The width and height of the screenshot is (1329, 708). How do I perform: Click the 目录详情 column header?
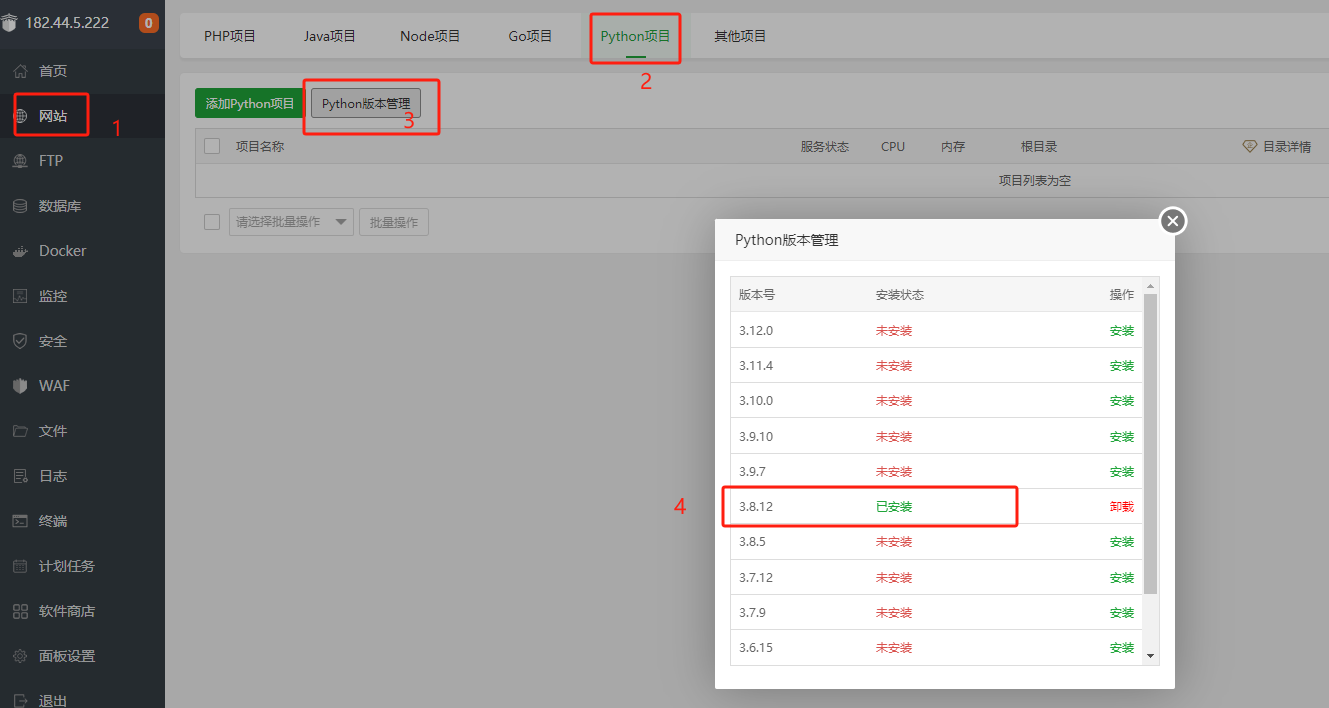(x=1287, y=146)
